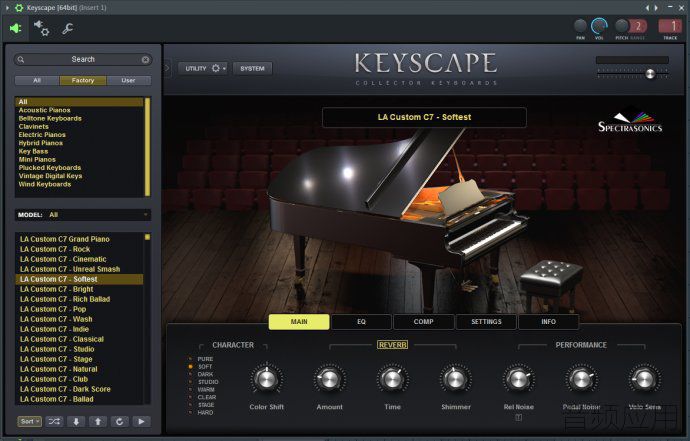Viewport: 690px width, 441px height.
Task: Click the pitch knob in the top bar
Action: pyautogui.click(x=622, y=26)
